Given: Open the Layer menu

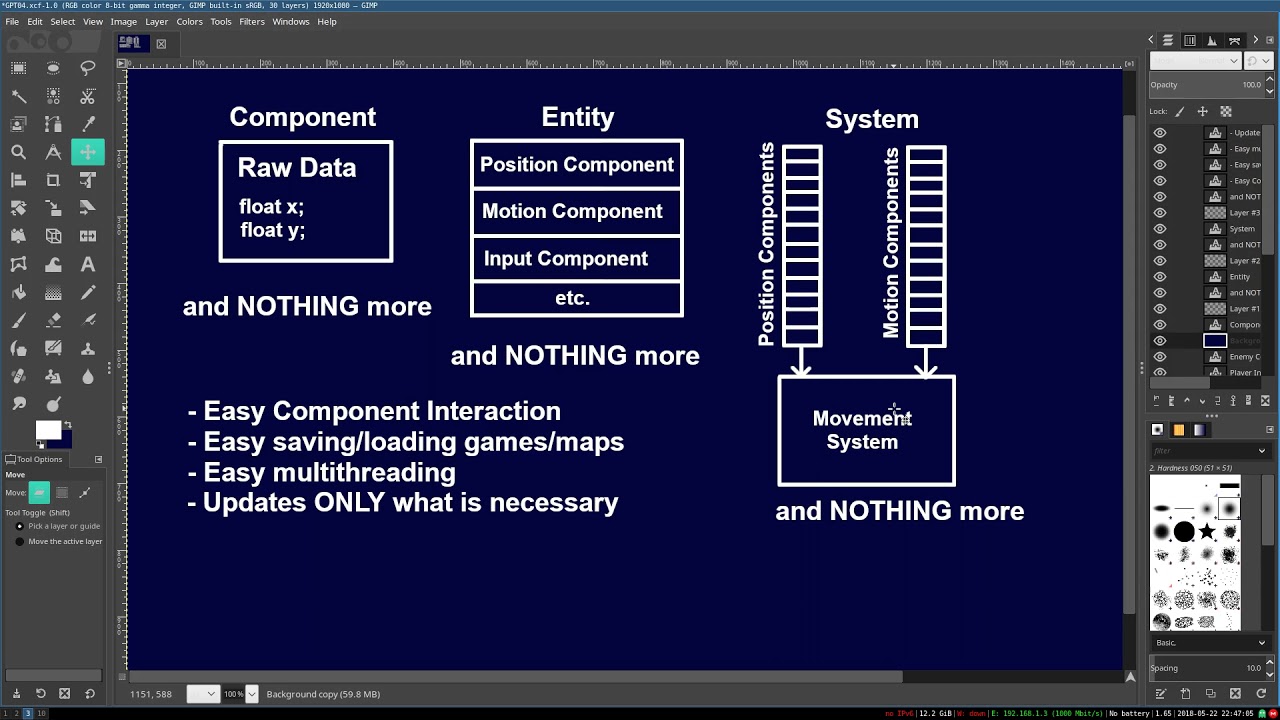Looking at the screenshot, I should (157, 21).
